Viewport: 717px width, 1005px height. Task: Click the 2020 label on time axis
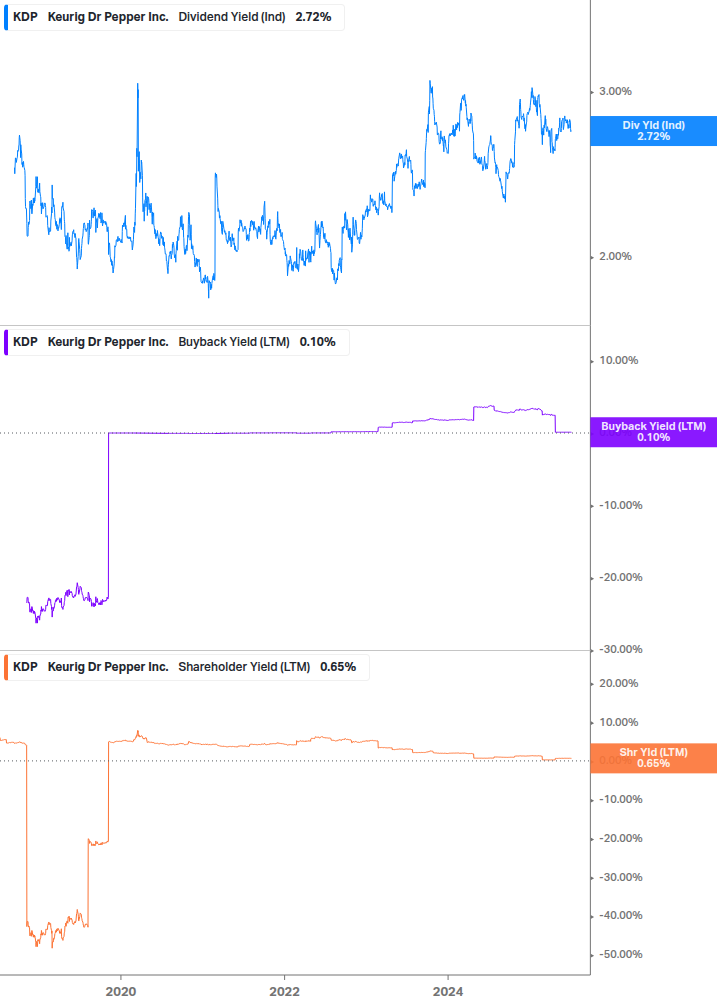(120, 992)
